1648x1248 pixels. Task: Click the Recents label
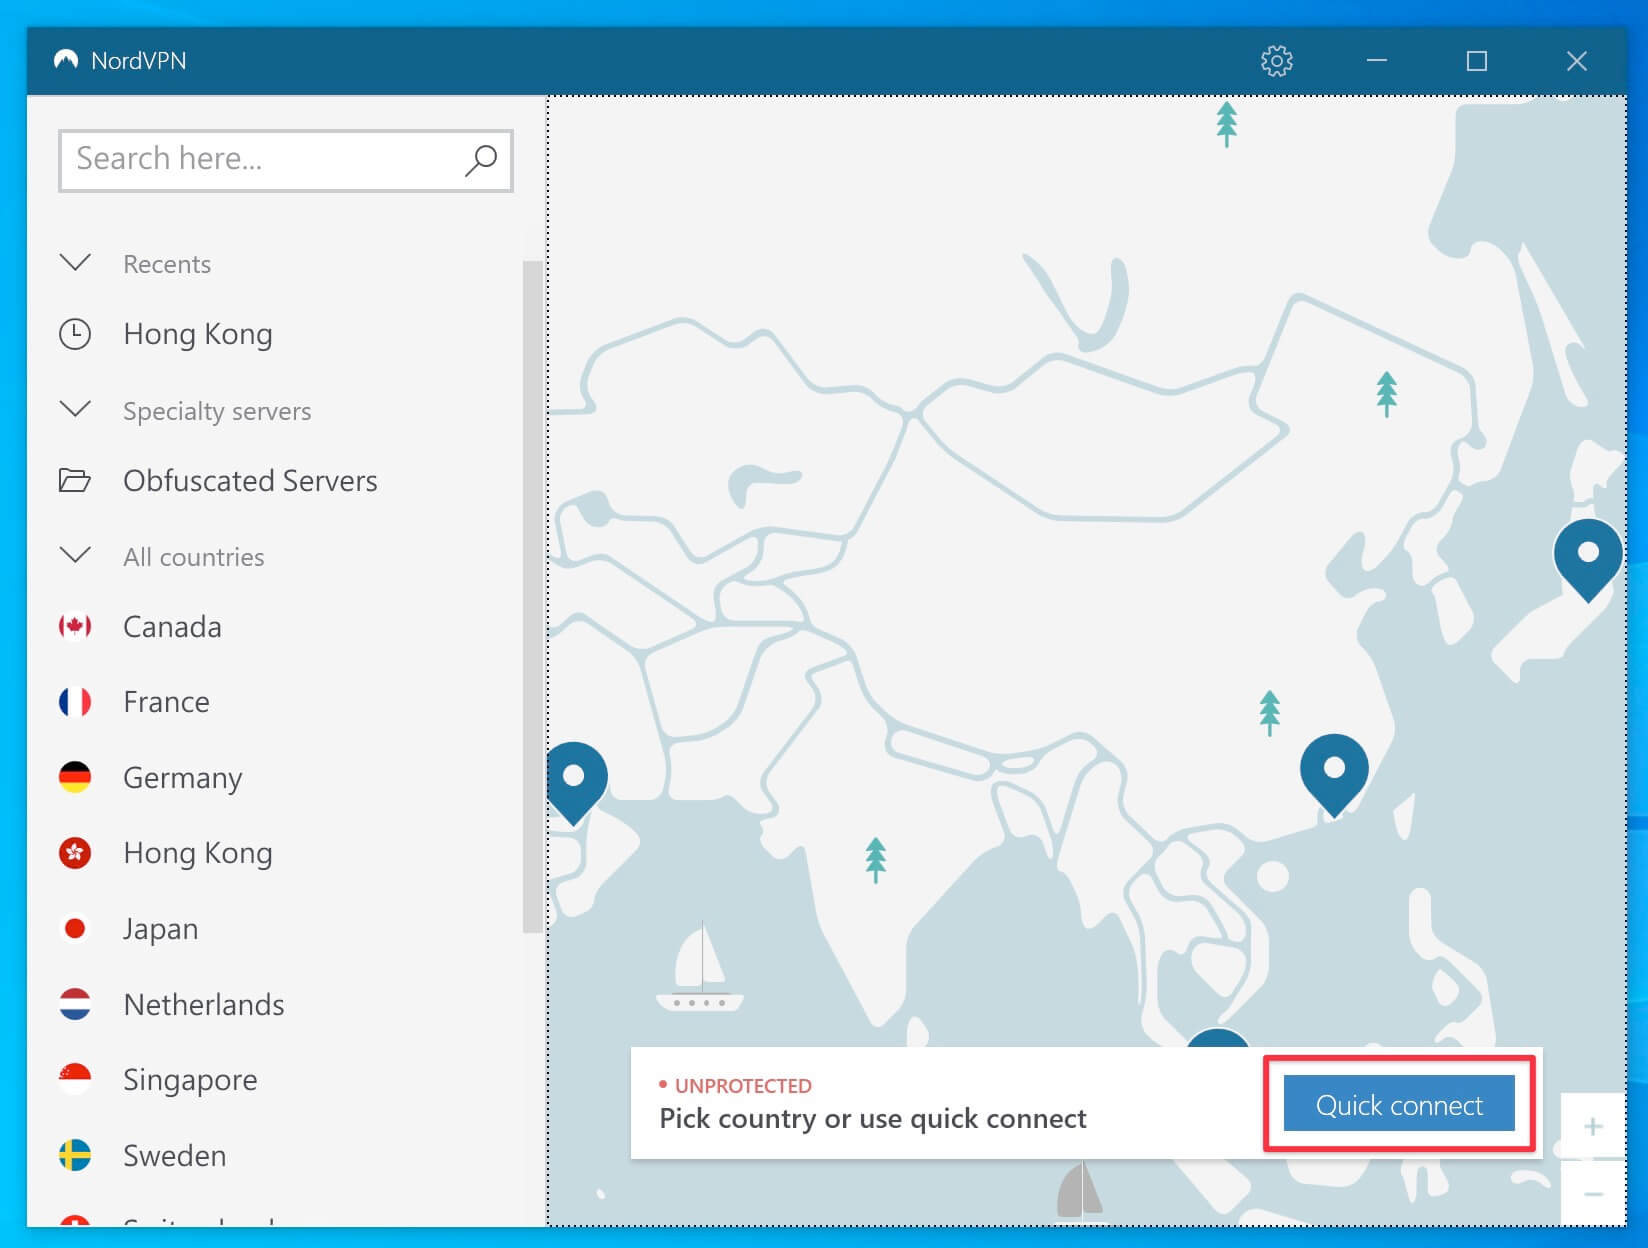pyautogui.click(x=167, y=264)
